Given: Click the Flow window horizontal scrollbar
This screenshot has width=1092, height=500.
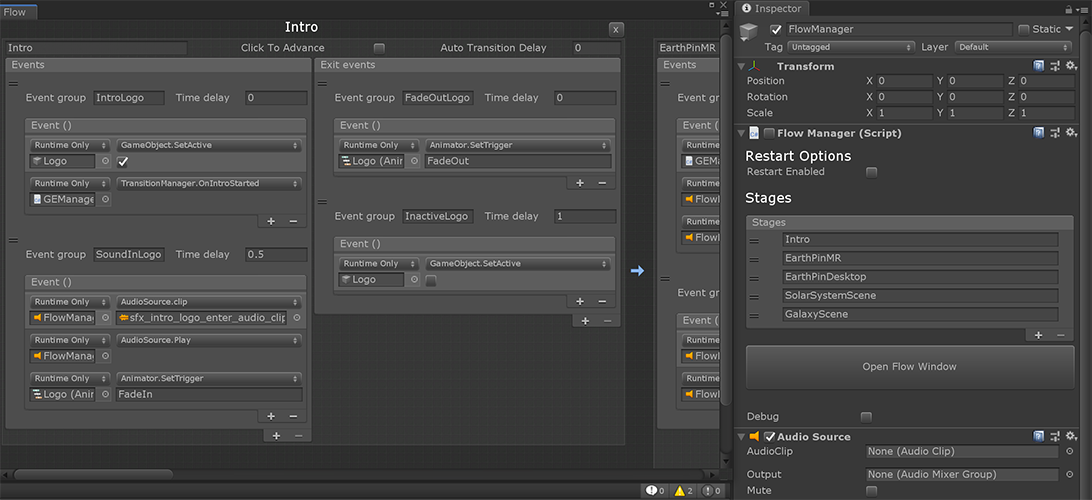Looking at the screenshot, I should tap(92, 474).
